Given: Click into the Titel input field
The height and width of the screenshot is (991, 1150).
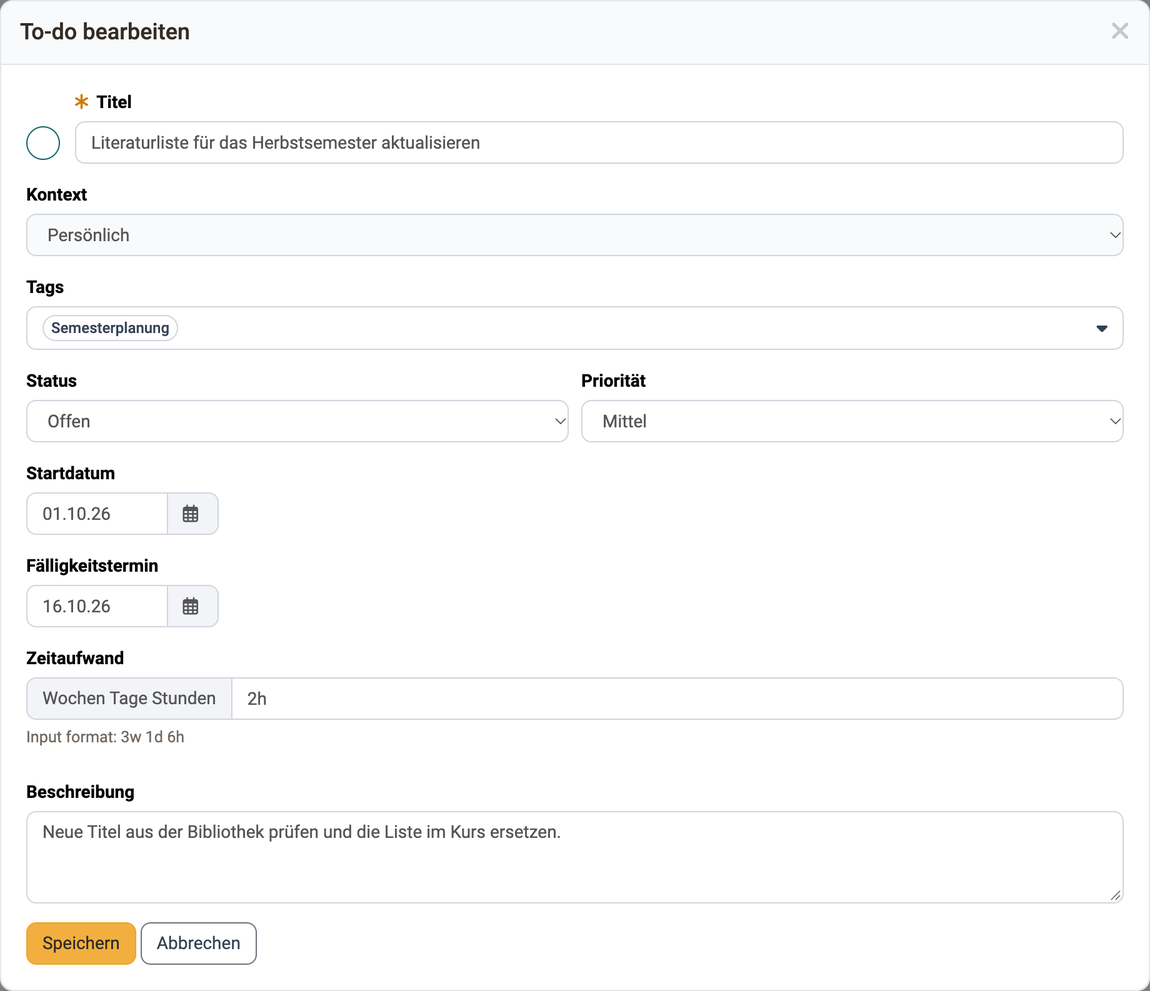Looking at the screenshot, I should tap(598, 142).
